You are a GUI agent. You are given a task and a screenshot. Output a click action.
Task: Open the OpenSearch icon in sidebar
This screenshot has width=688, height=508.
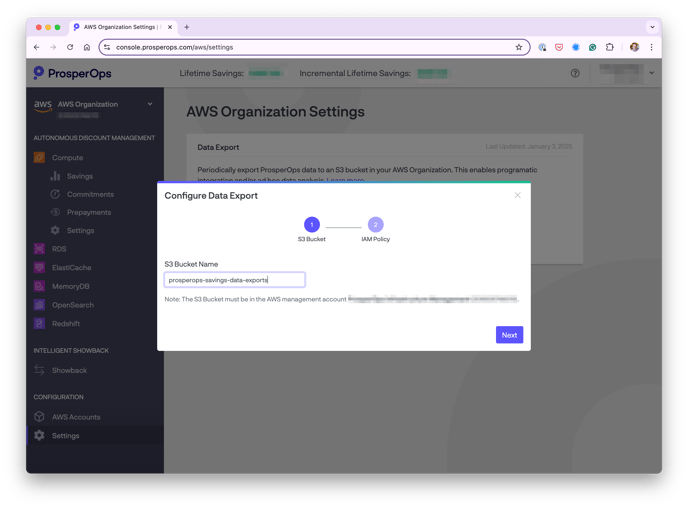tap(39, 305)
